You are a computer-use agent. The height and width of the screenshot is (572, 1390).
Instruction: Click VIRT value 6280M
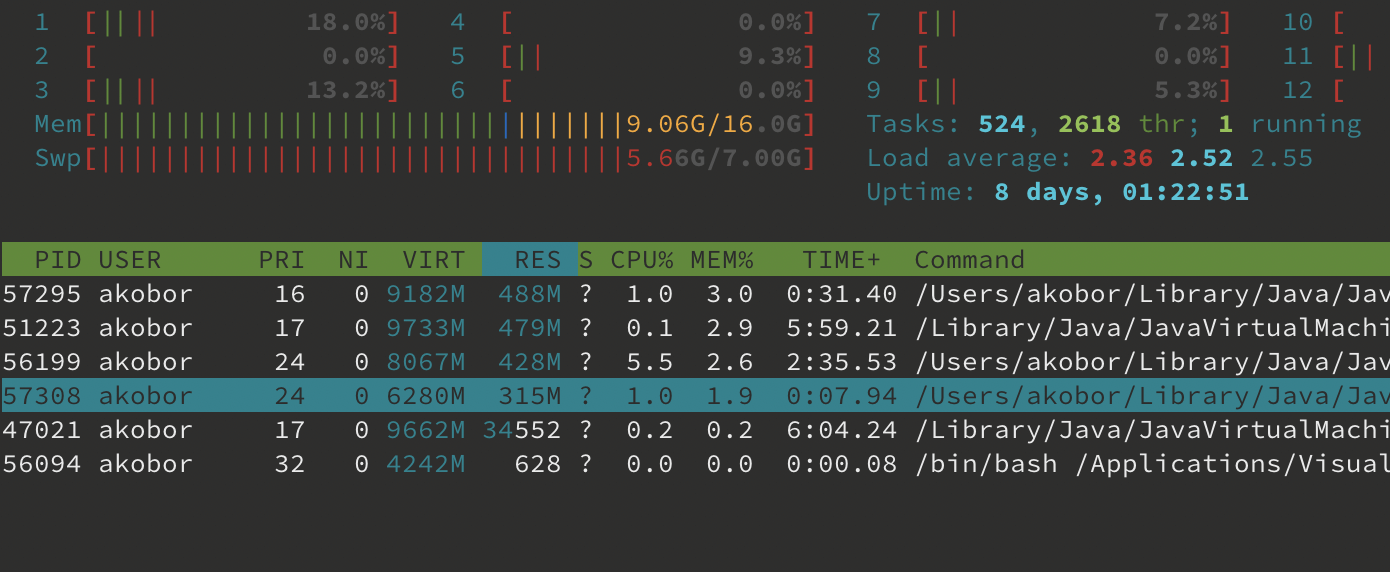coord(426,396)
